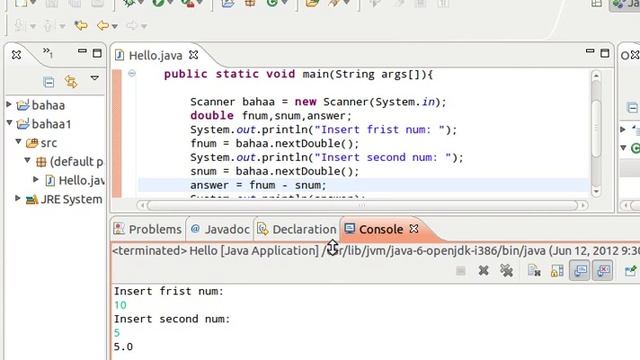Expand the JRE System Library node

coord(18,198)
